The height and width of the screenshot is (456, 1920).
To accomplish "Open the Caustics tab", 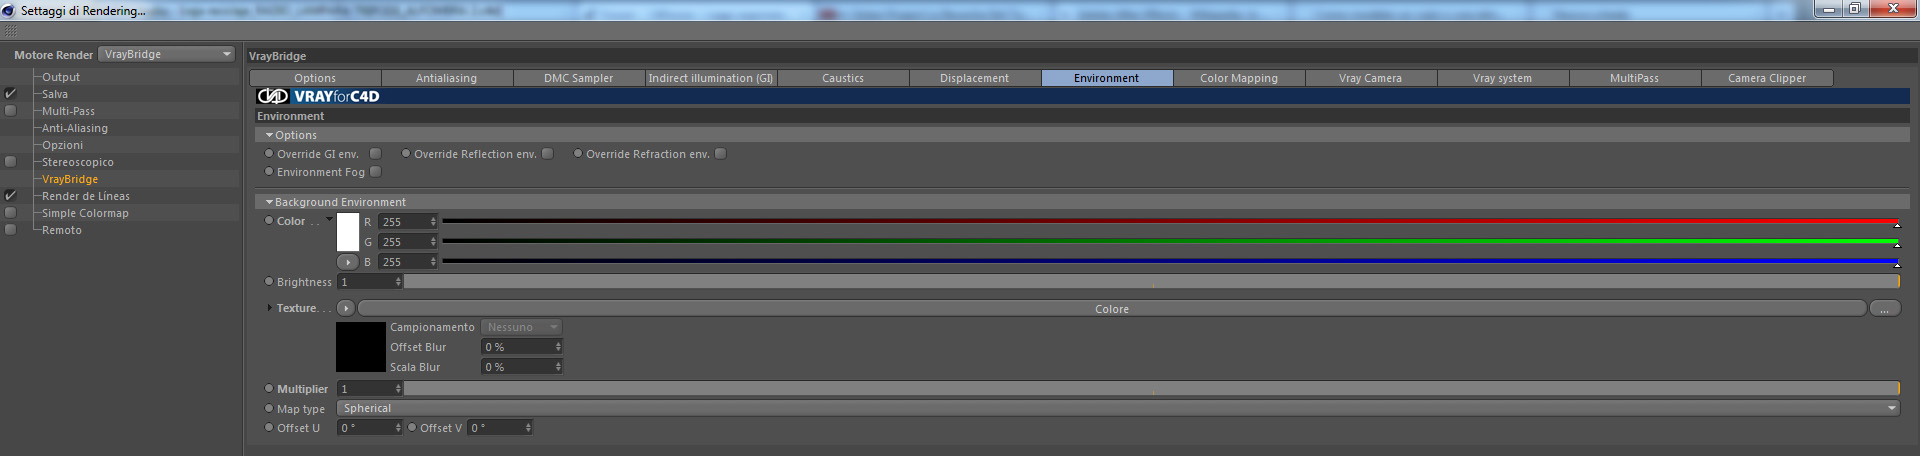I will 843,78.
